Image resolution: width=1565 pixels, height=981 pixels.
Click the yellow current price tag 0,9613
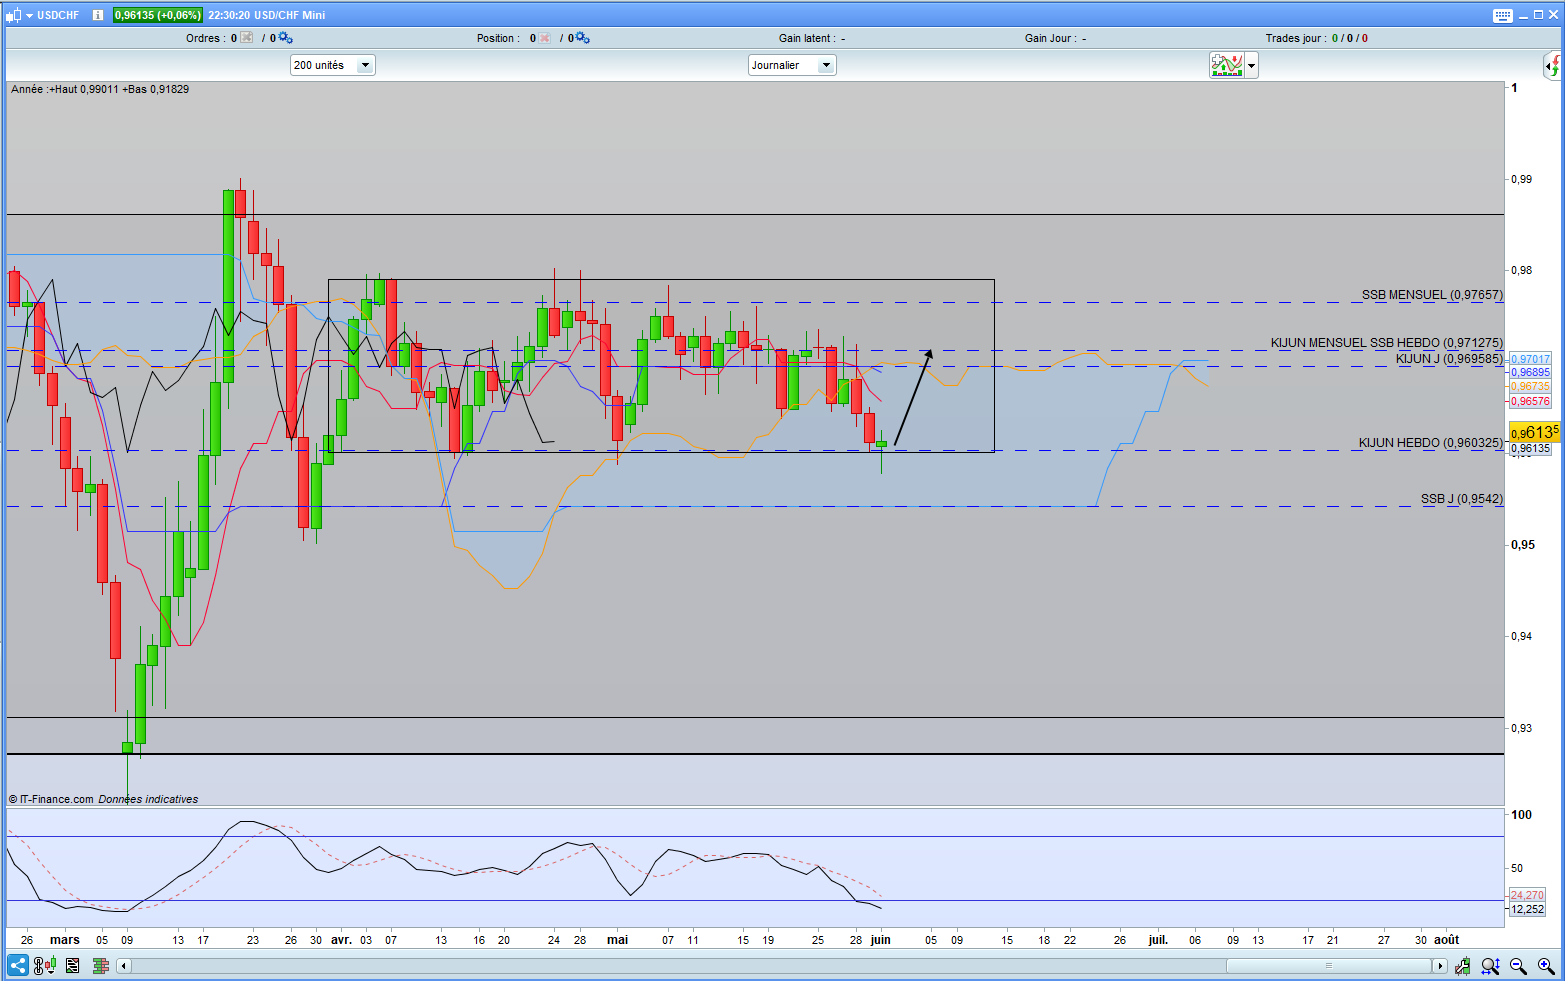point(1534,432)
